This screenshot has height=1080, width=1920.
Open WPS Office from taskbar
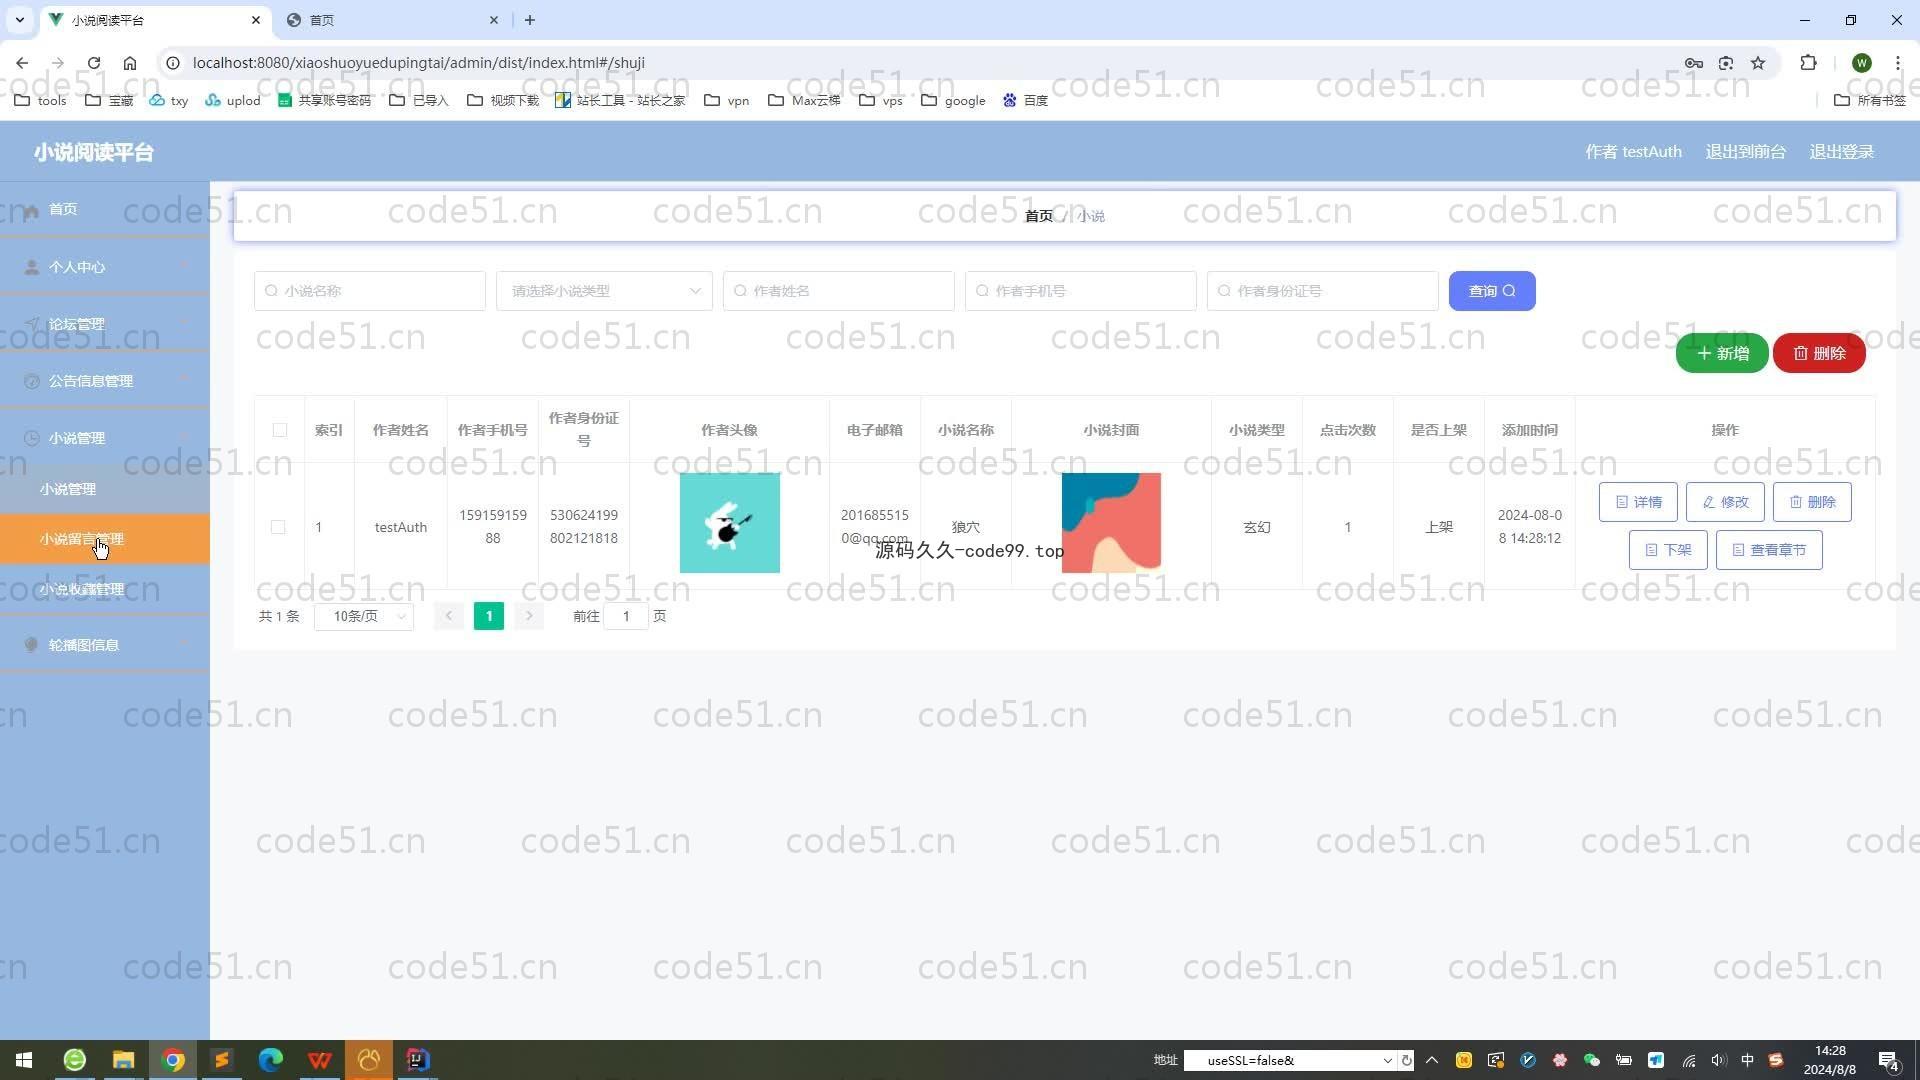point(320,1060)
